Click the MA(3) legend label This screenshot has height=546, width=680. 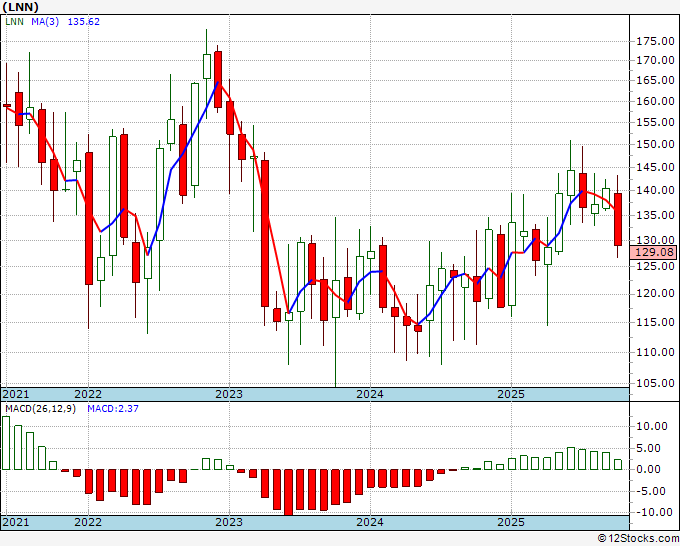[45, 22]
